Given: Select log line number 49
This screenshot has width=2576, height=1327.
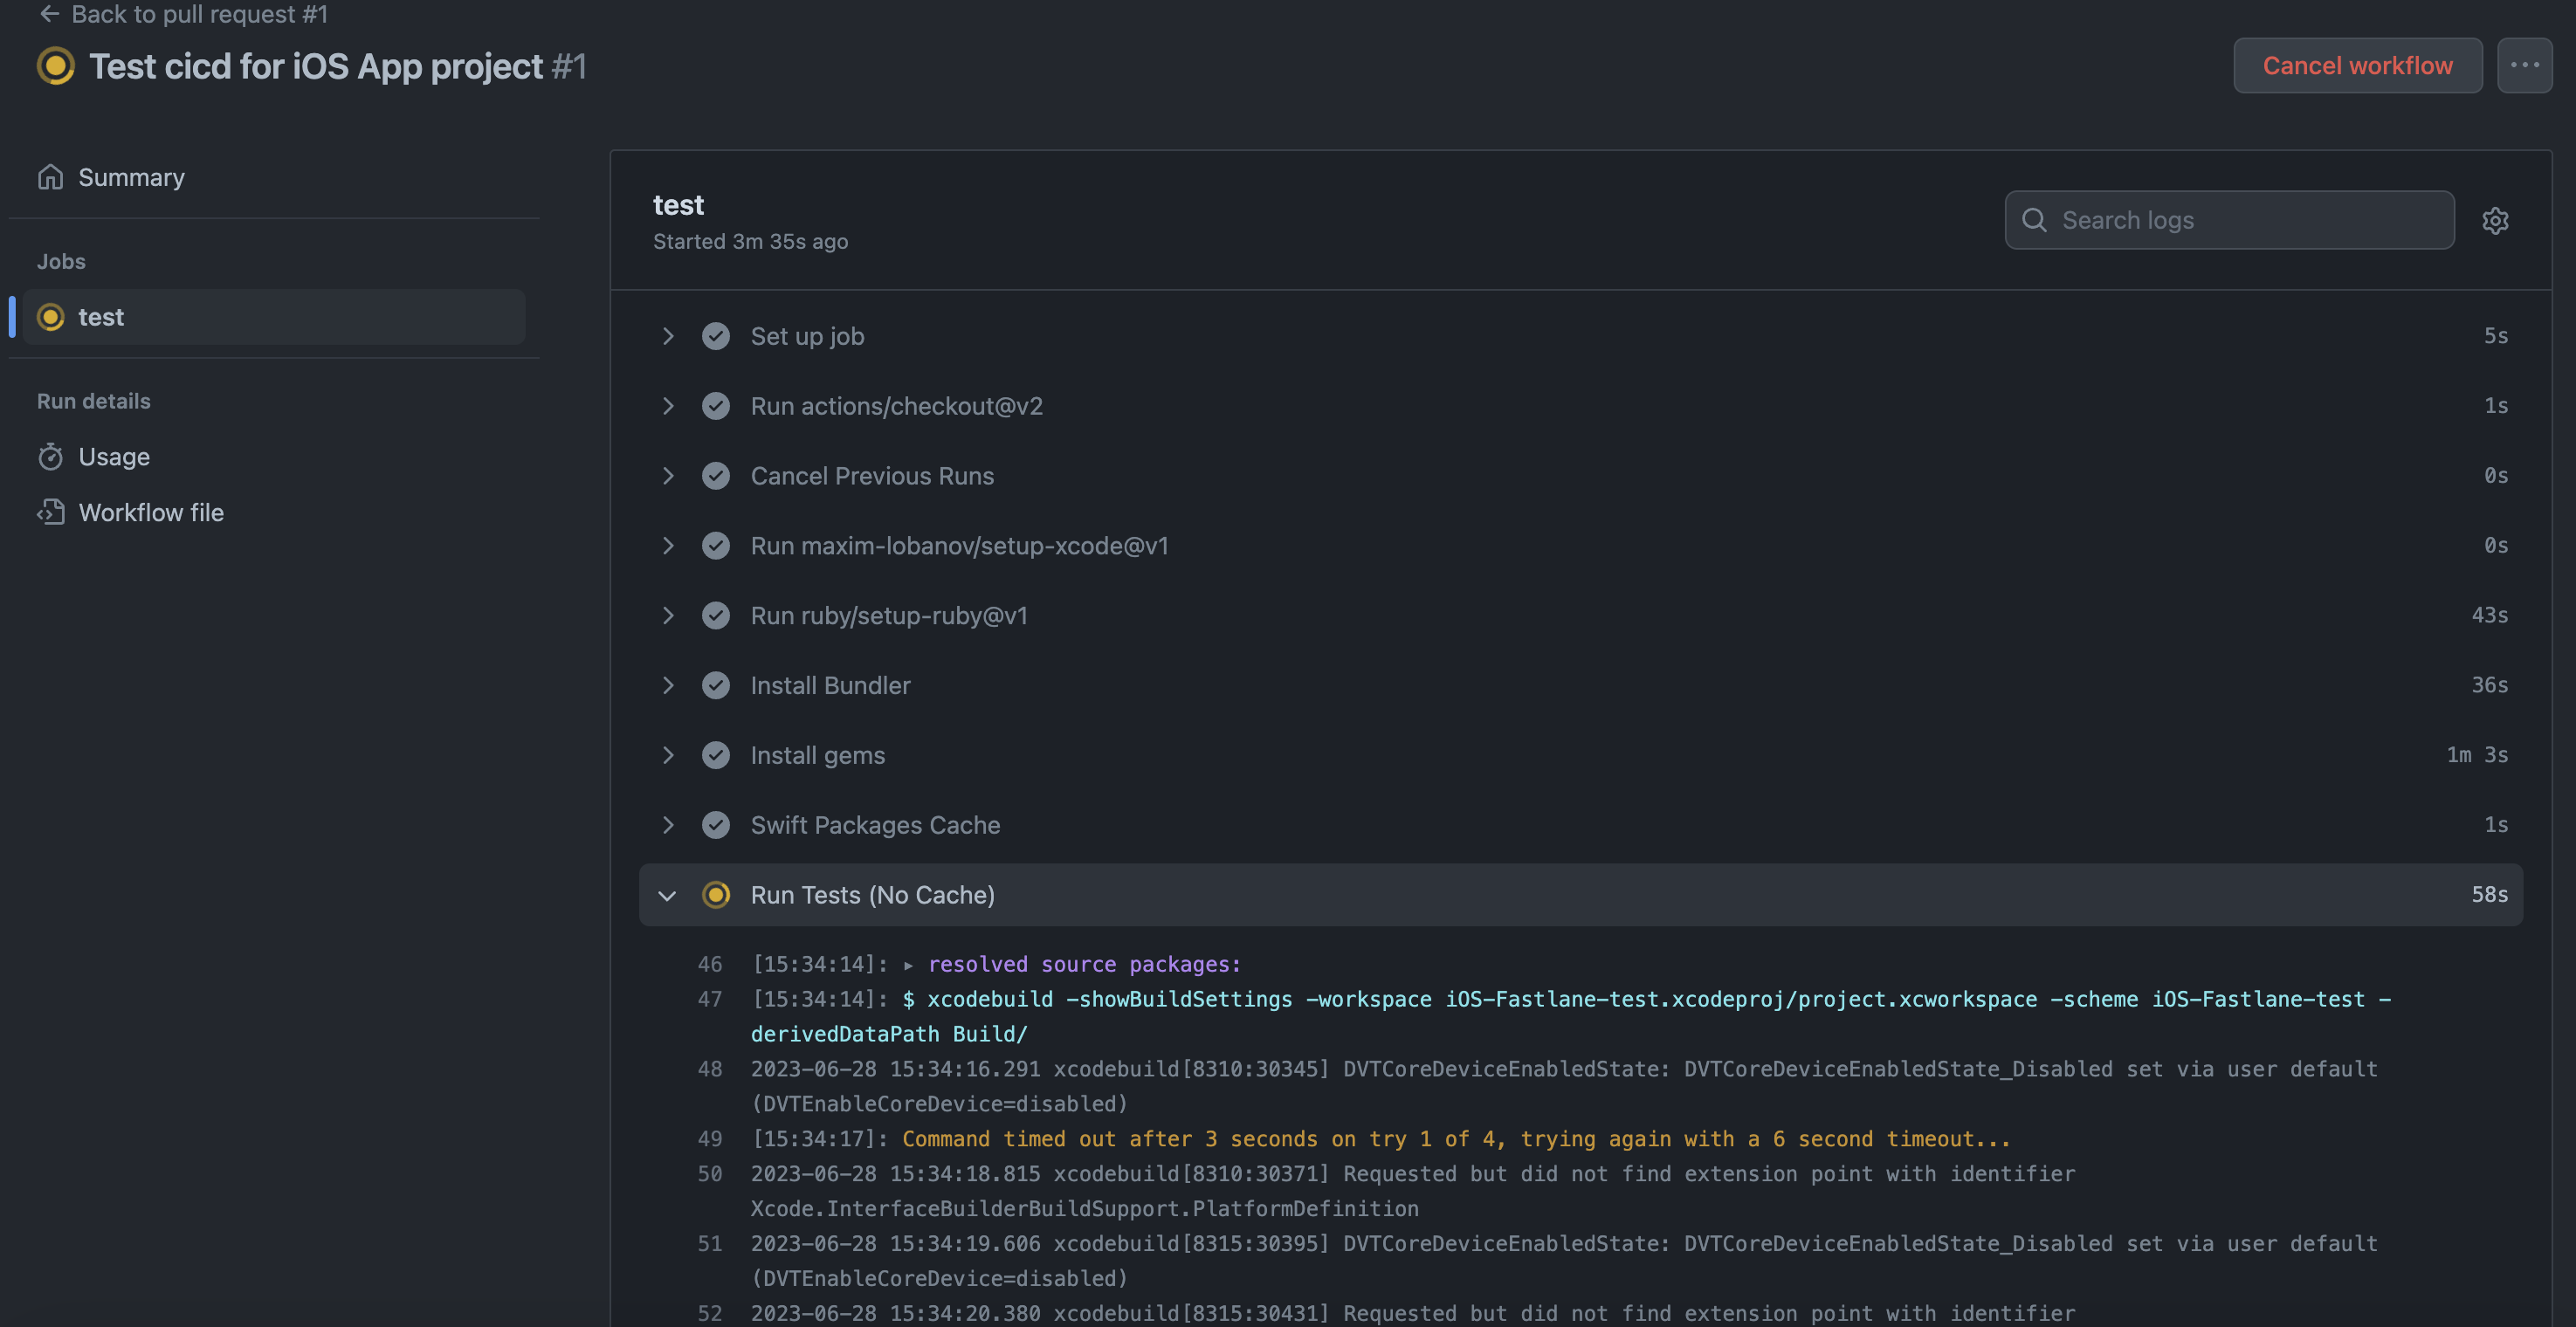Looking at the screenshot, I should 710,1139.
